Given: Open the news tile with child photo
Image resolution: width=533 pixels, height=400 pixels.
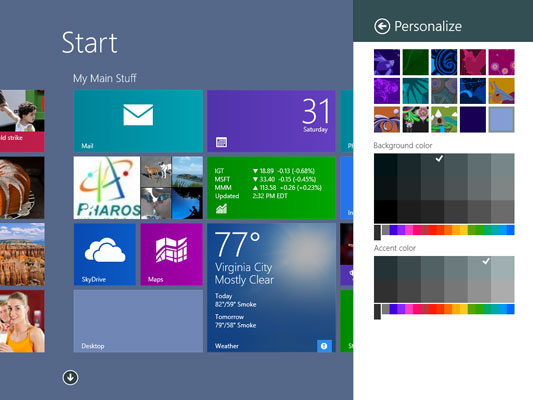Looking at the screenshot, I should click(22, 121).
